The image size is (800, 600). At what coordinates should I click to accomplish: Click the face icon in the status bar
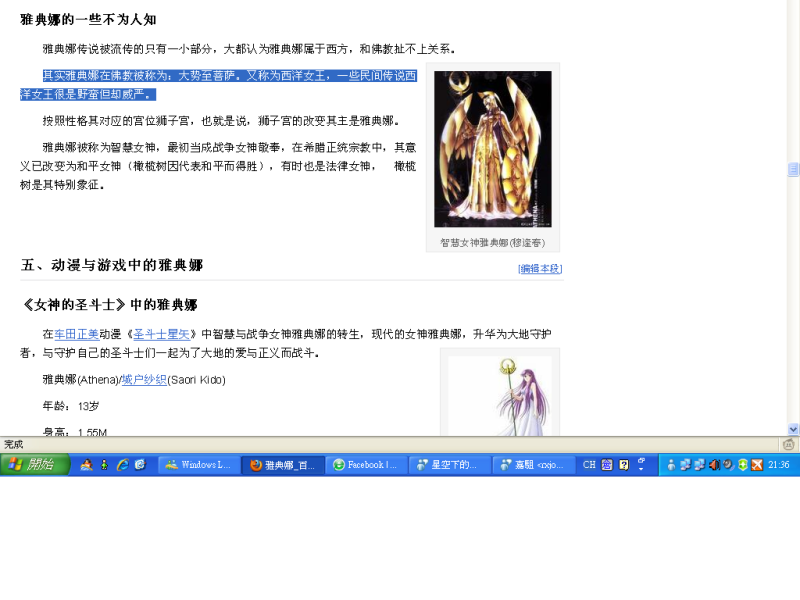788,444
